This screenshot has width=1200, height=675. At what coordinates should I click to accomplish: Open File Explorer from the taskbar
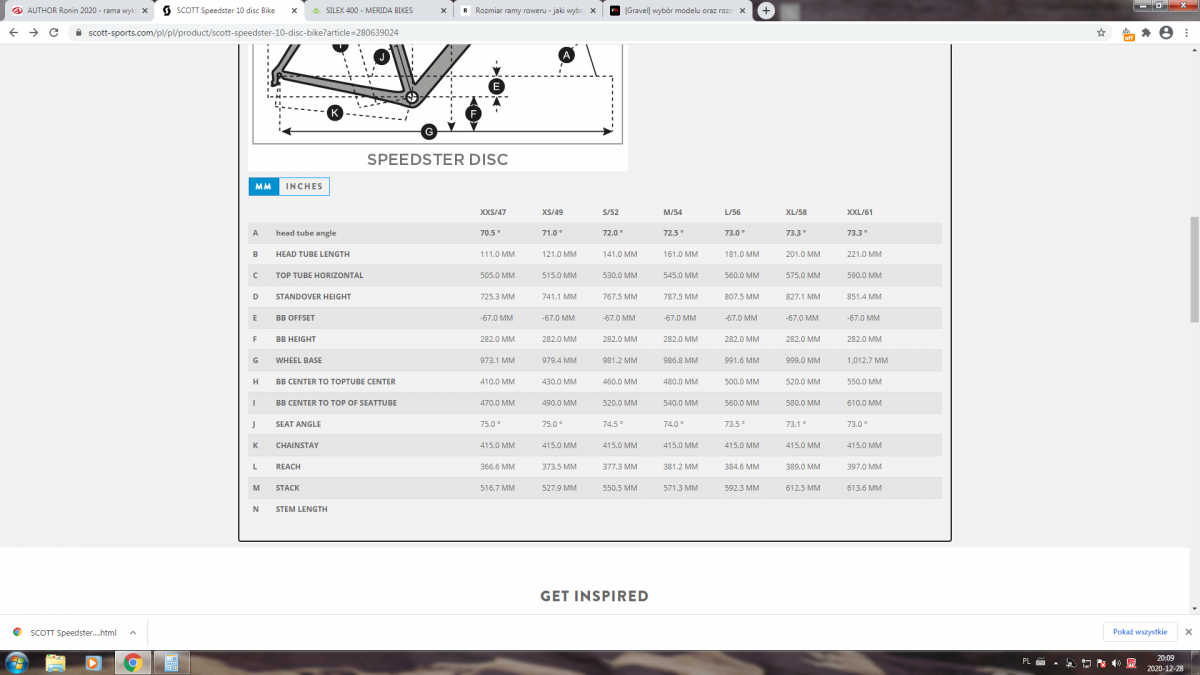pyautogui.click(x=56, y=662)
